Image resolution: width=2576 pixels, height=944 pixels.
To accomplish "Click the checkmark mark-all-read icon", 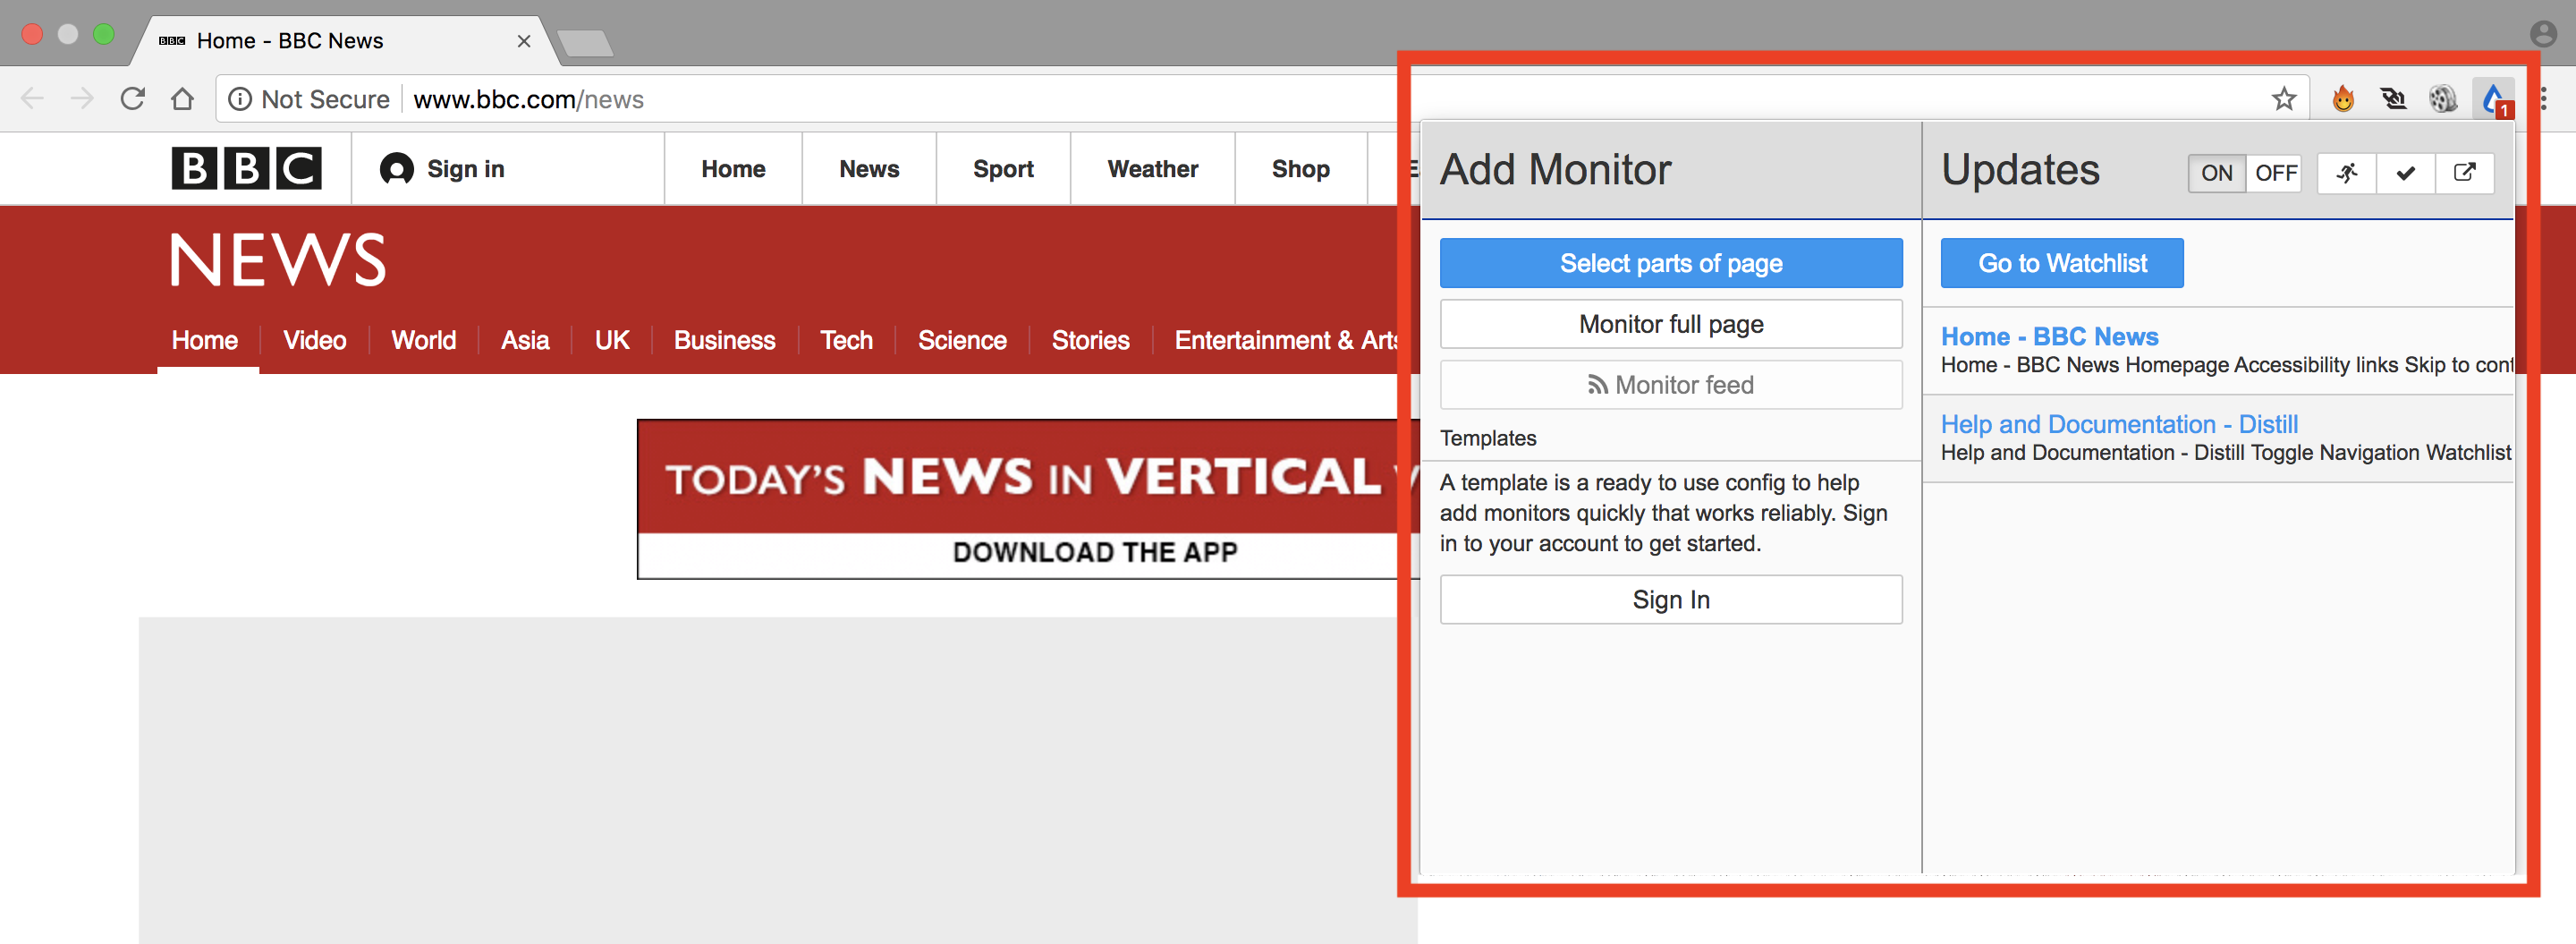I will click(2405, 173).
